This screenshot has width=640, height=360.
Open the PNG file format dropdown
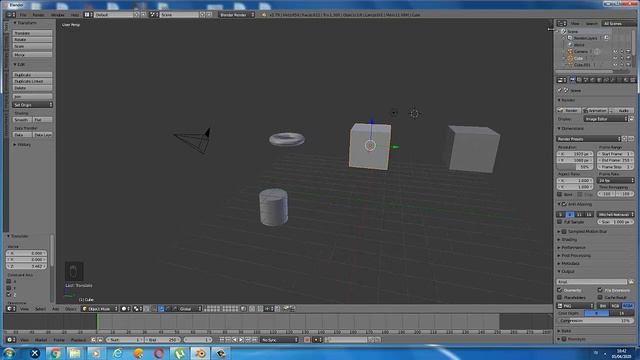(x=576, y=306)
